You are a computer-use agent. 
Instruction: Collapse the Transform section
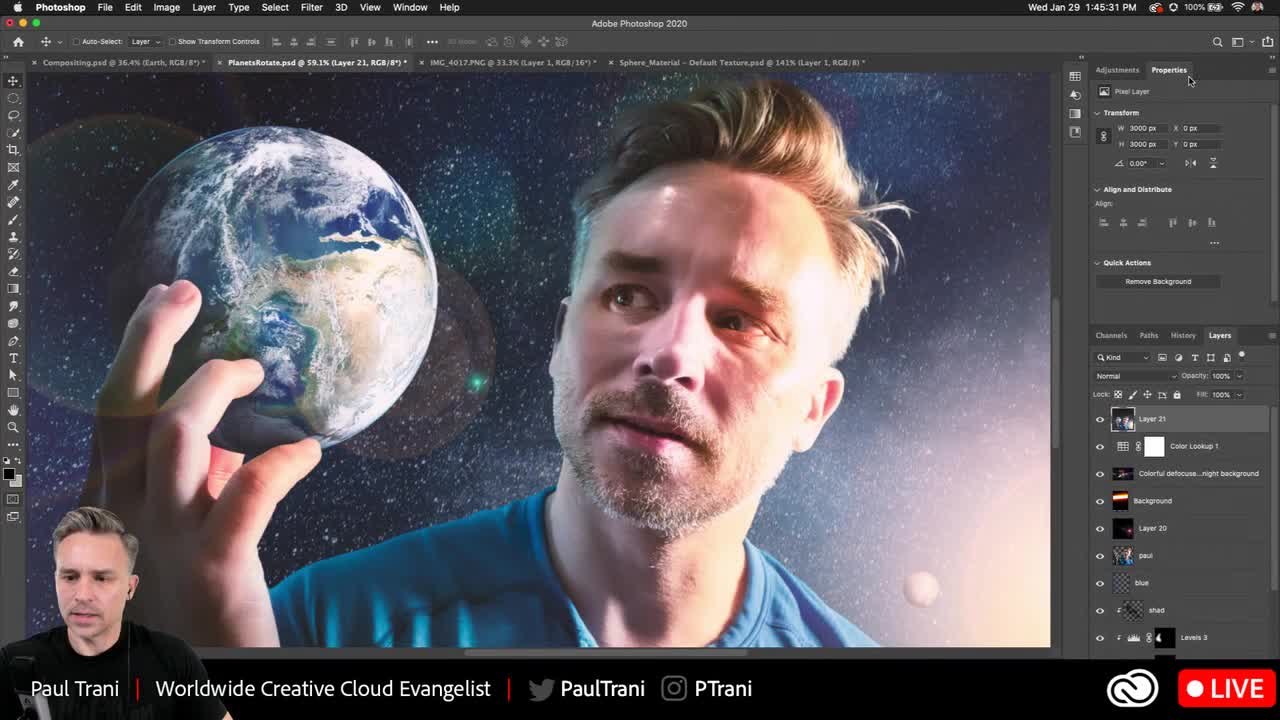[x=1097, y=113]
